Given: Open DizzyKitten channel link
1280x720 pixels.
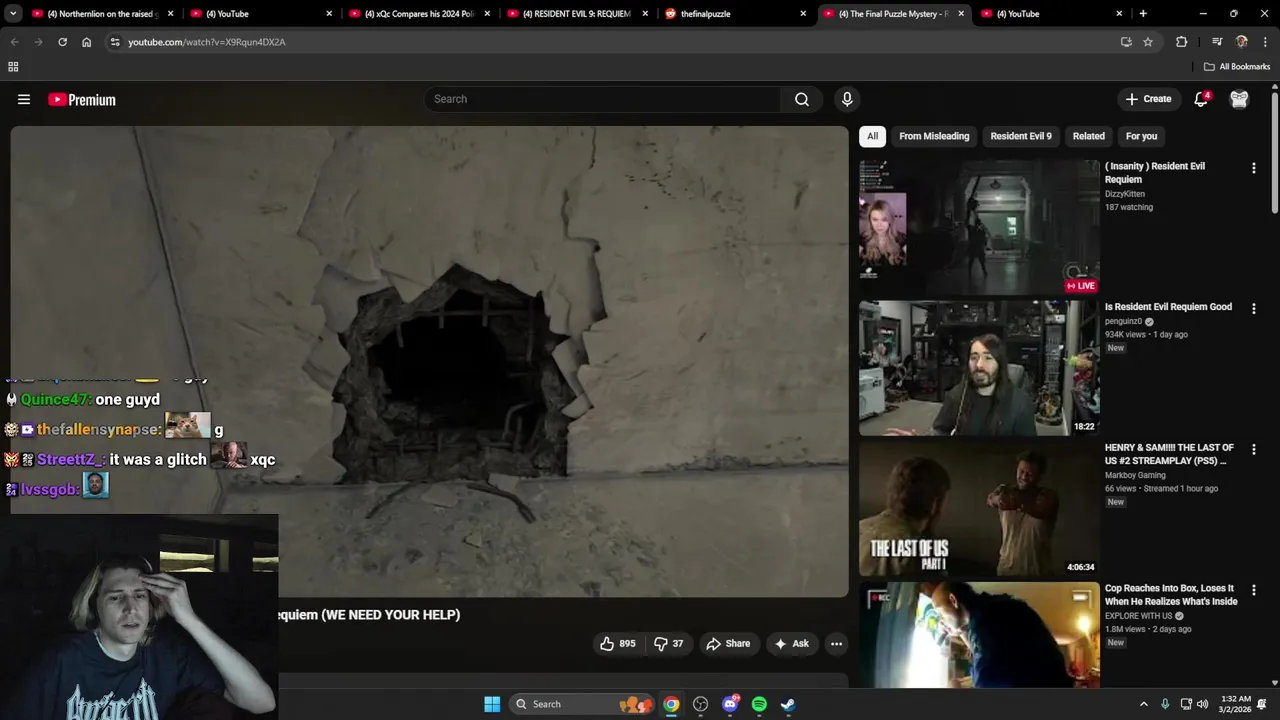Looking at the screenshot, I should (1125, 194).
